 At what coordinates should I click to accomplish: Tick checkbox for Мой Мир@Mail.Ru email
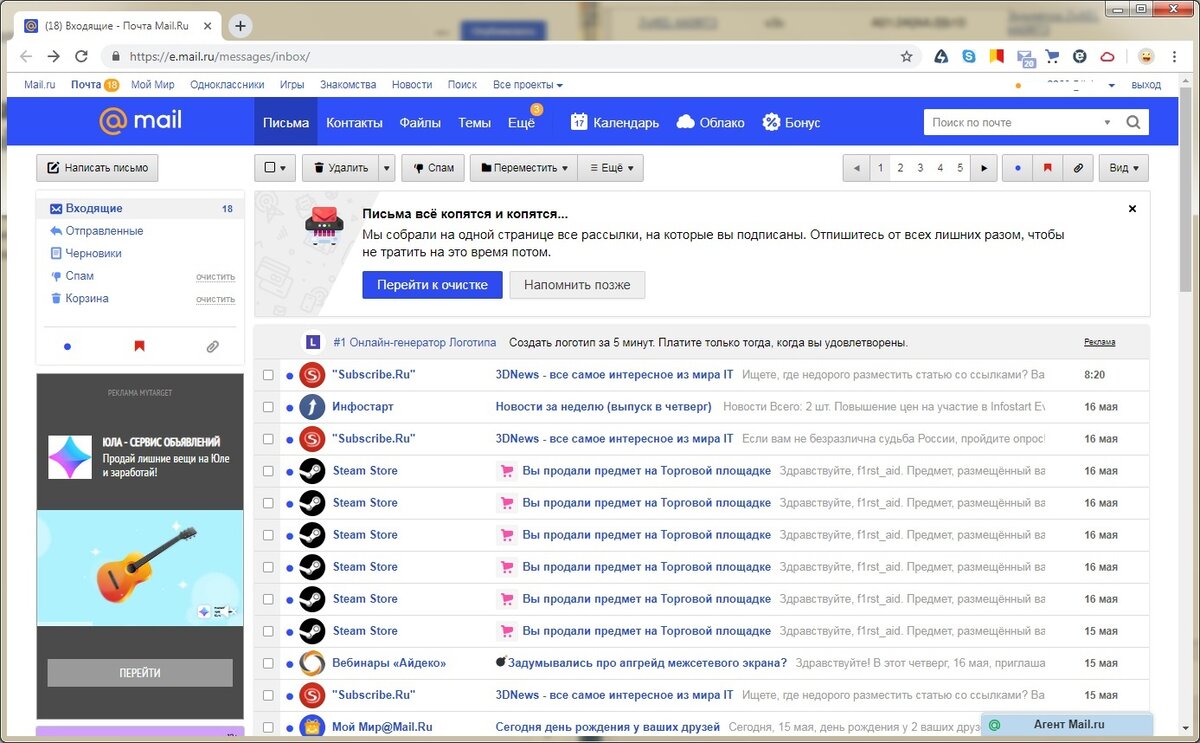(x=268, y=727)
